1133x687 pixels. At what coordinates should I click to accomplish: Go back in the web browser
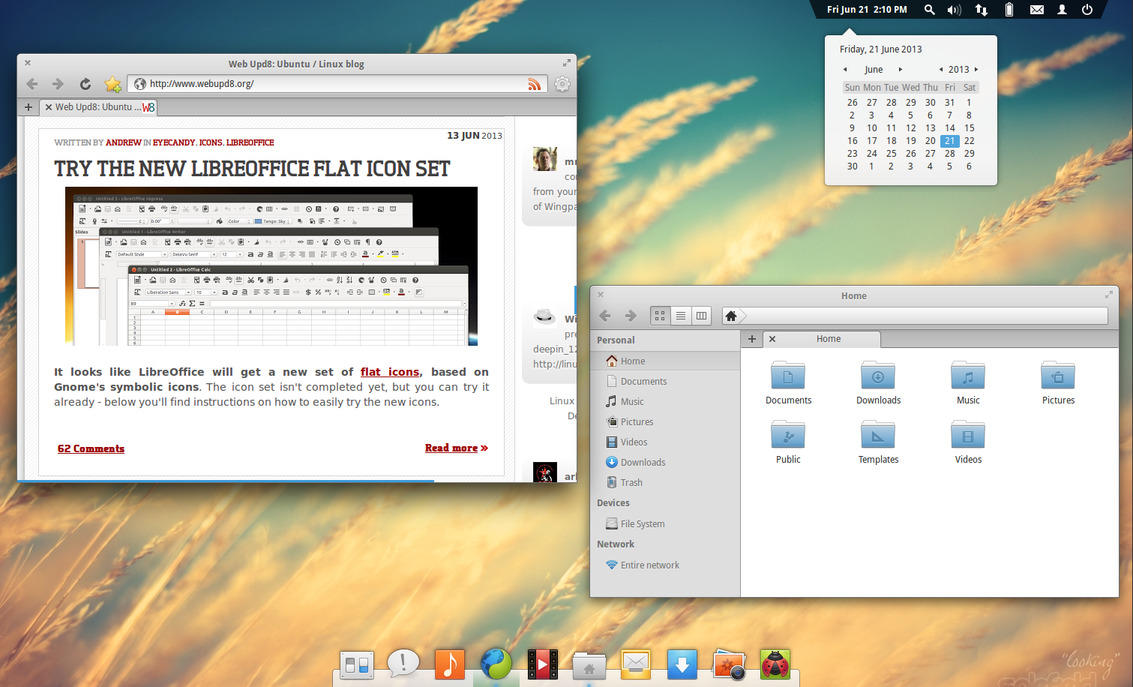(33, 84)
